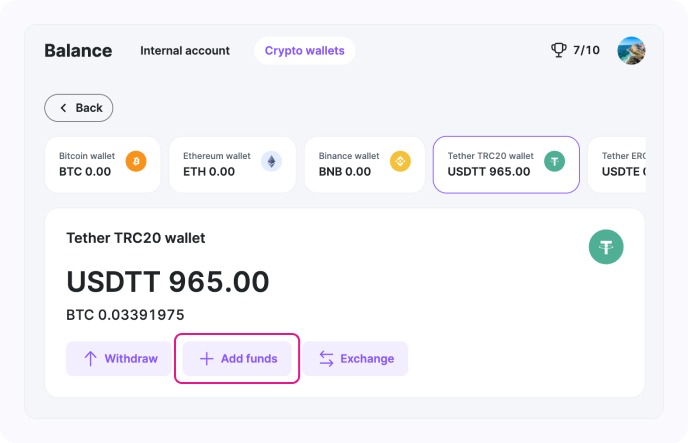Choose the Binance wallet card
Viewport: 688px width, 443px height.
tap(364, 164)
